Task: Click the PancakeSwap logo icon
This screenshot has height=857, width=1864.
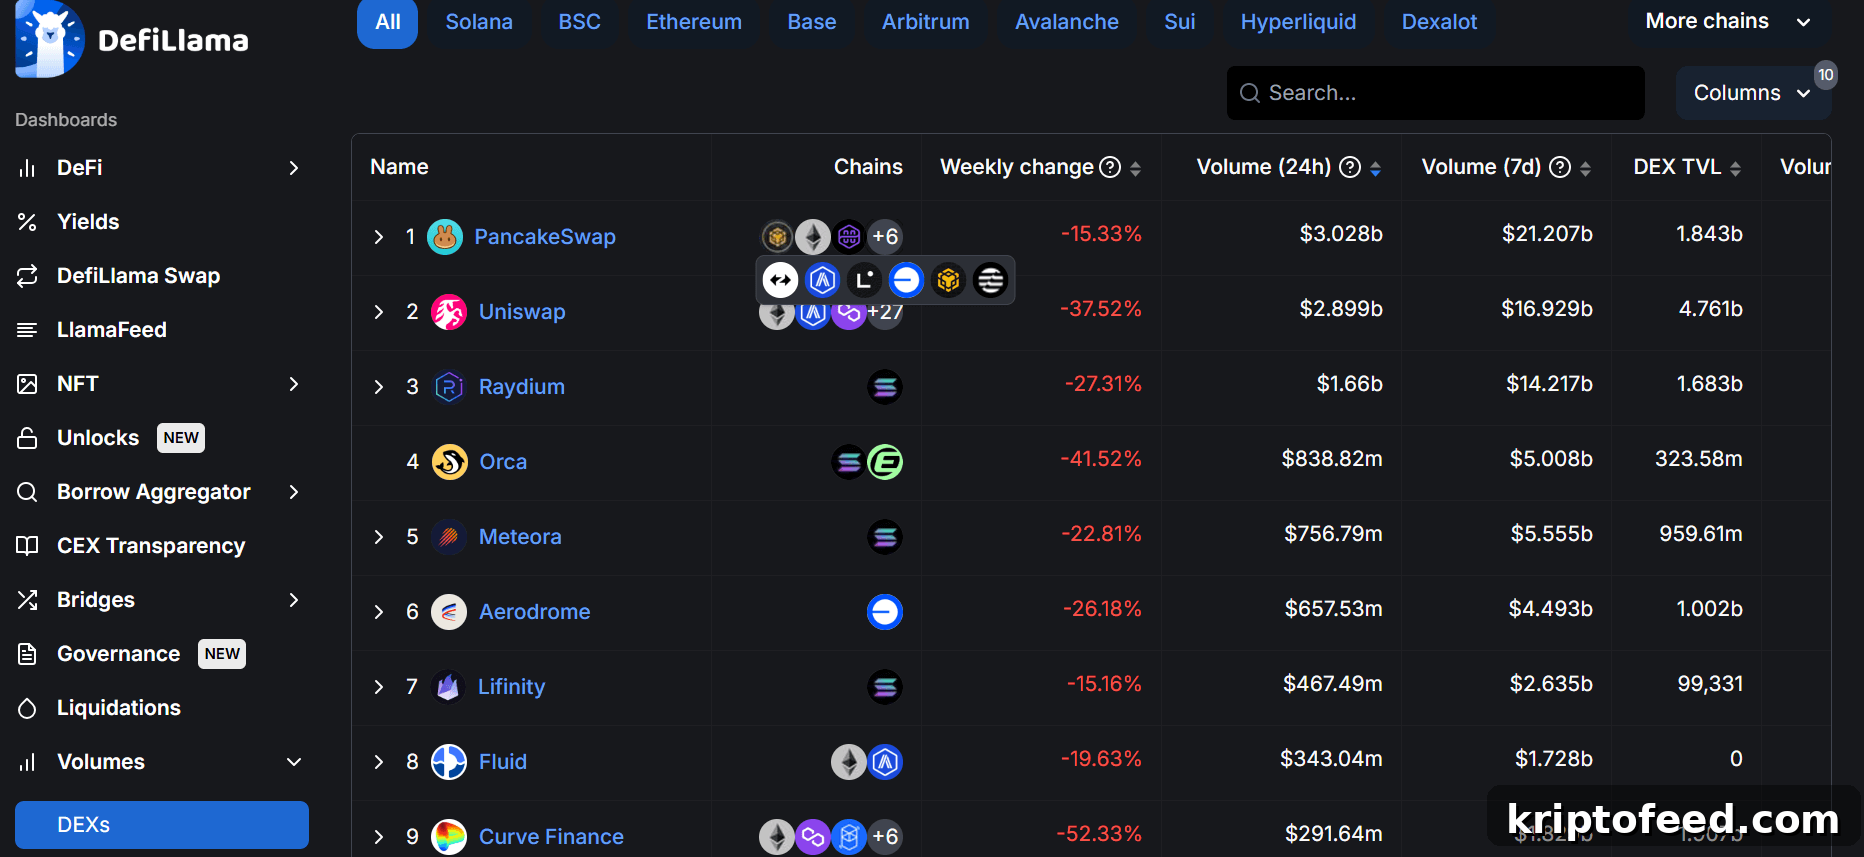Action: coord(445,237)
